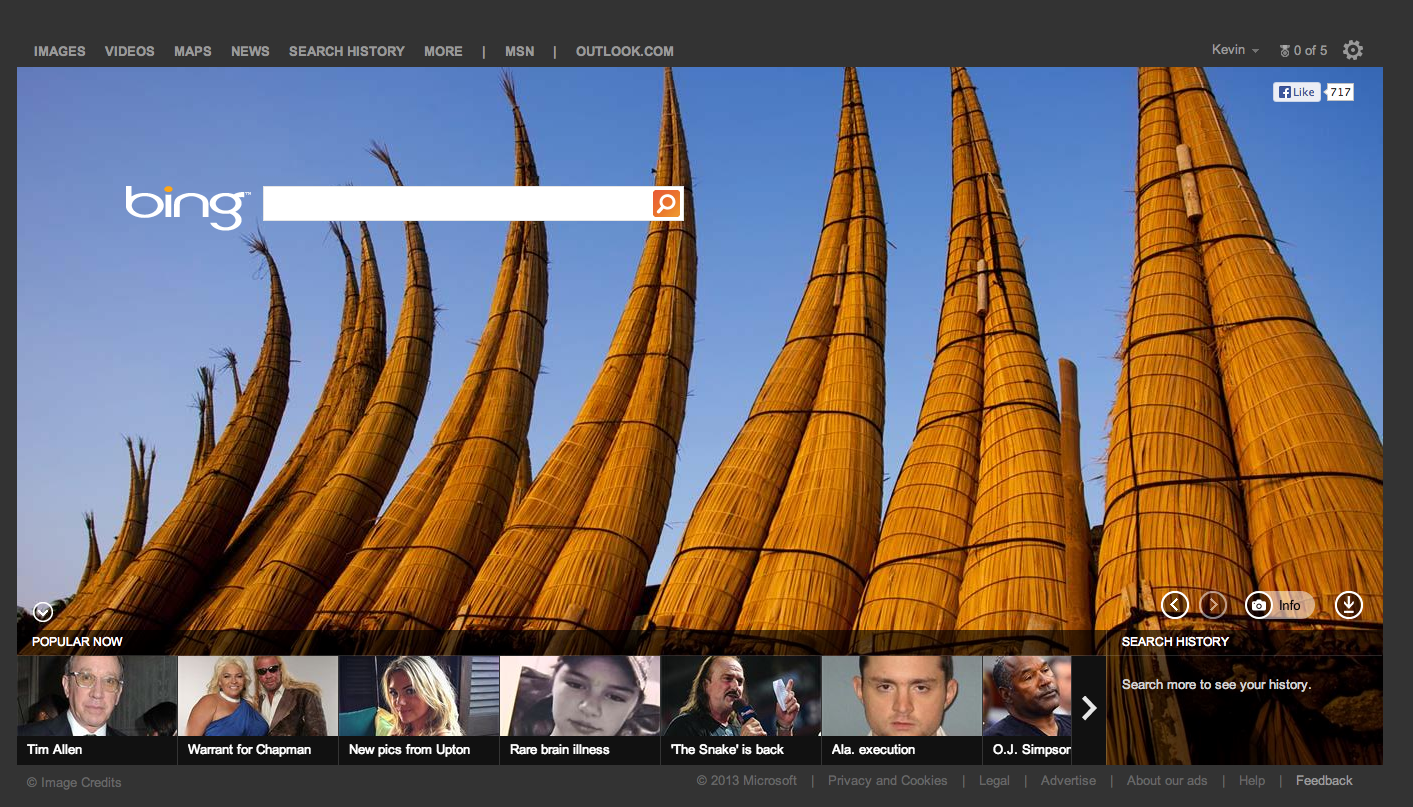Show next homepage image arrow
This screenshot has height=807, width=1413.
click(1213, 605)
